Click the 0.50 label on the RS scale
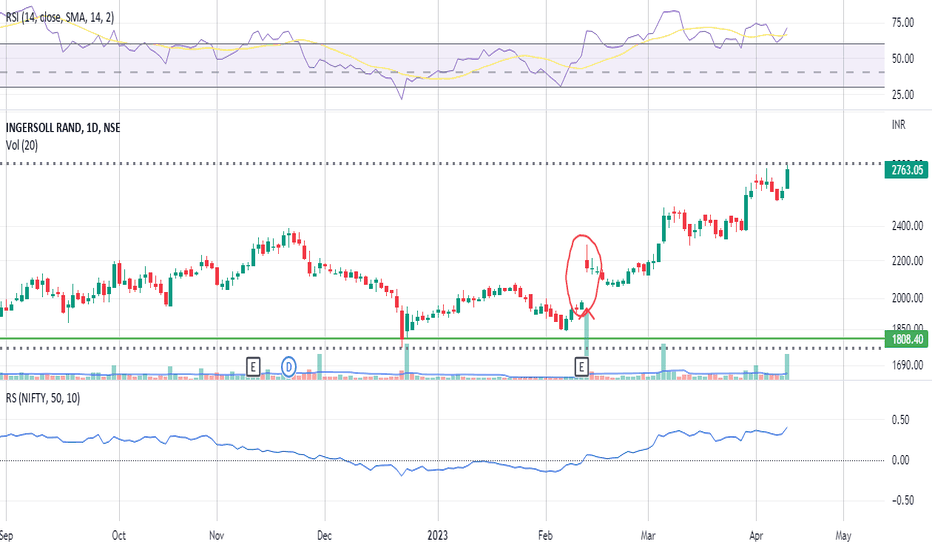The width and height of the screenshot is (932, 550). pyautogui.click(x=900, y=420)
